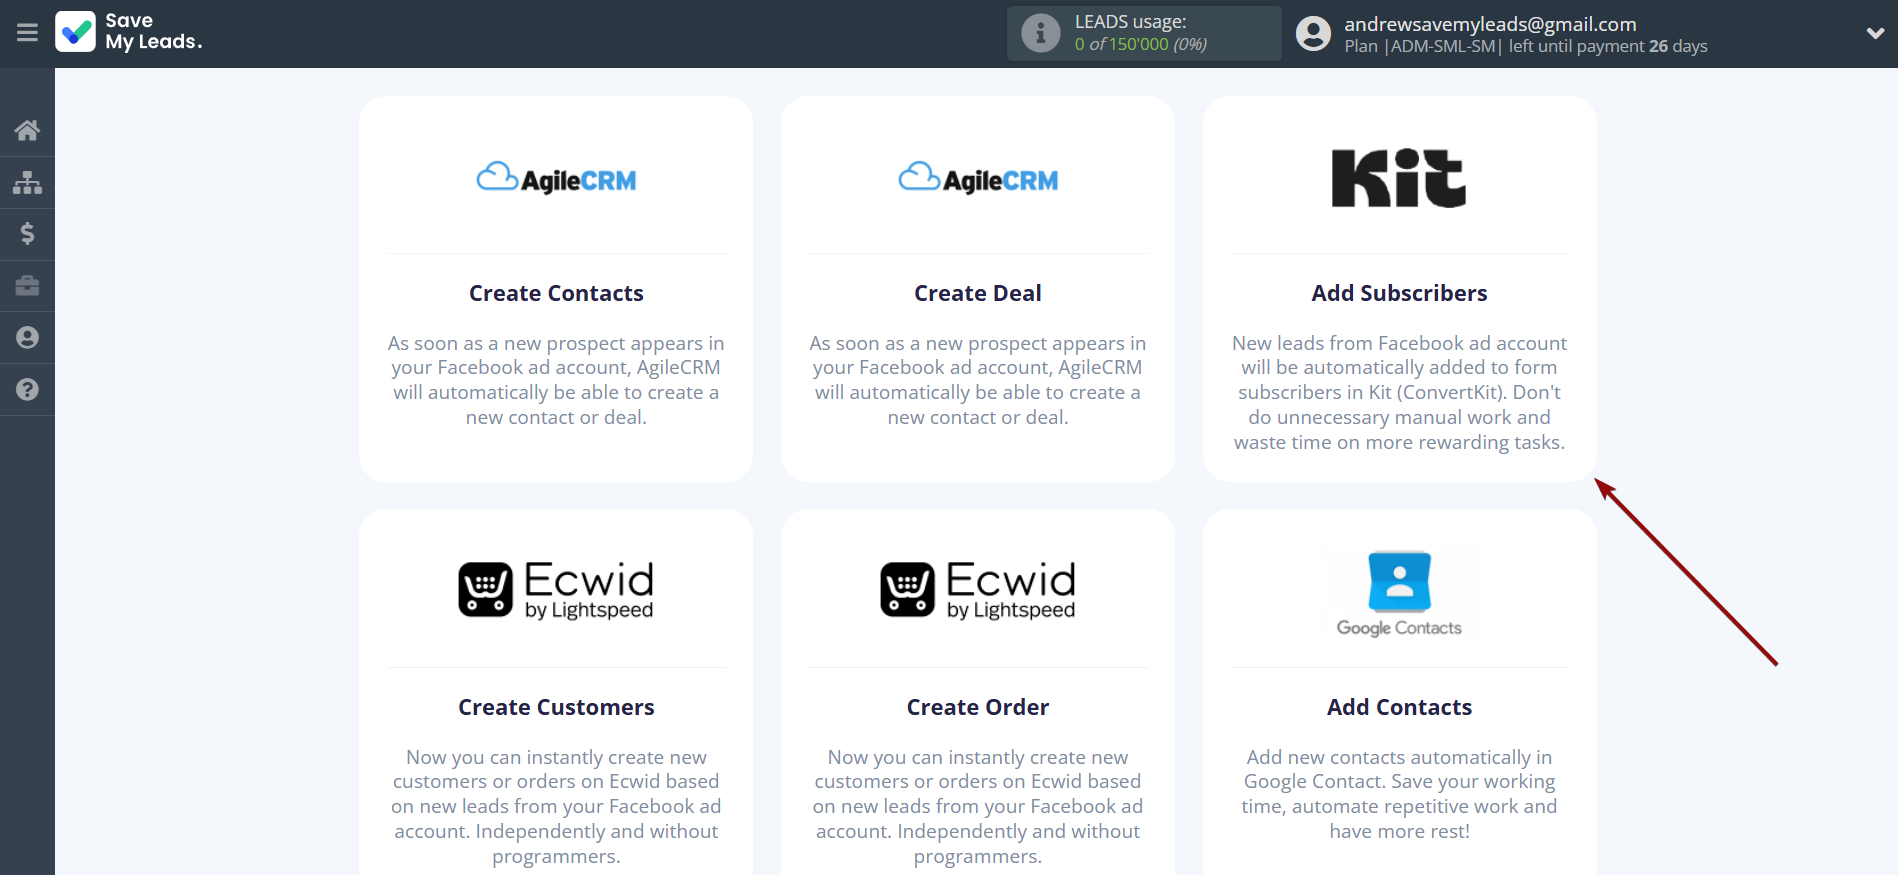This screenshot has height=875, width=1898.
Task: Click the 'LEADS usage:' label
Action: (1130, 22)
